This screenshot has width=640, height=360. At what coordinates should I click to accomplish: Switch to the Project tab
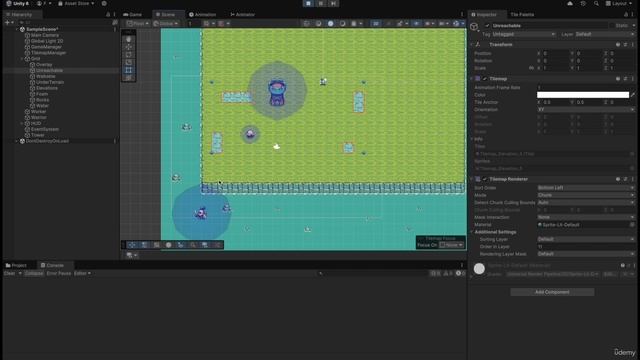click(x=16, y=265)
